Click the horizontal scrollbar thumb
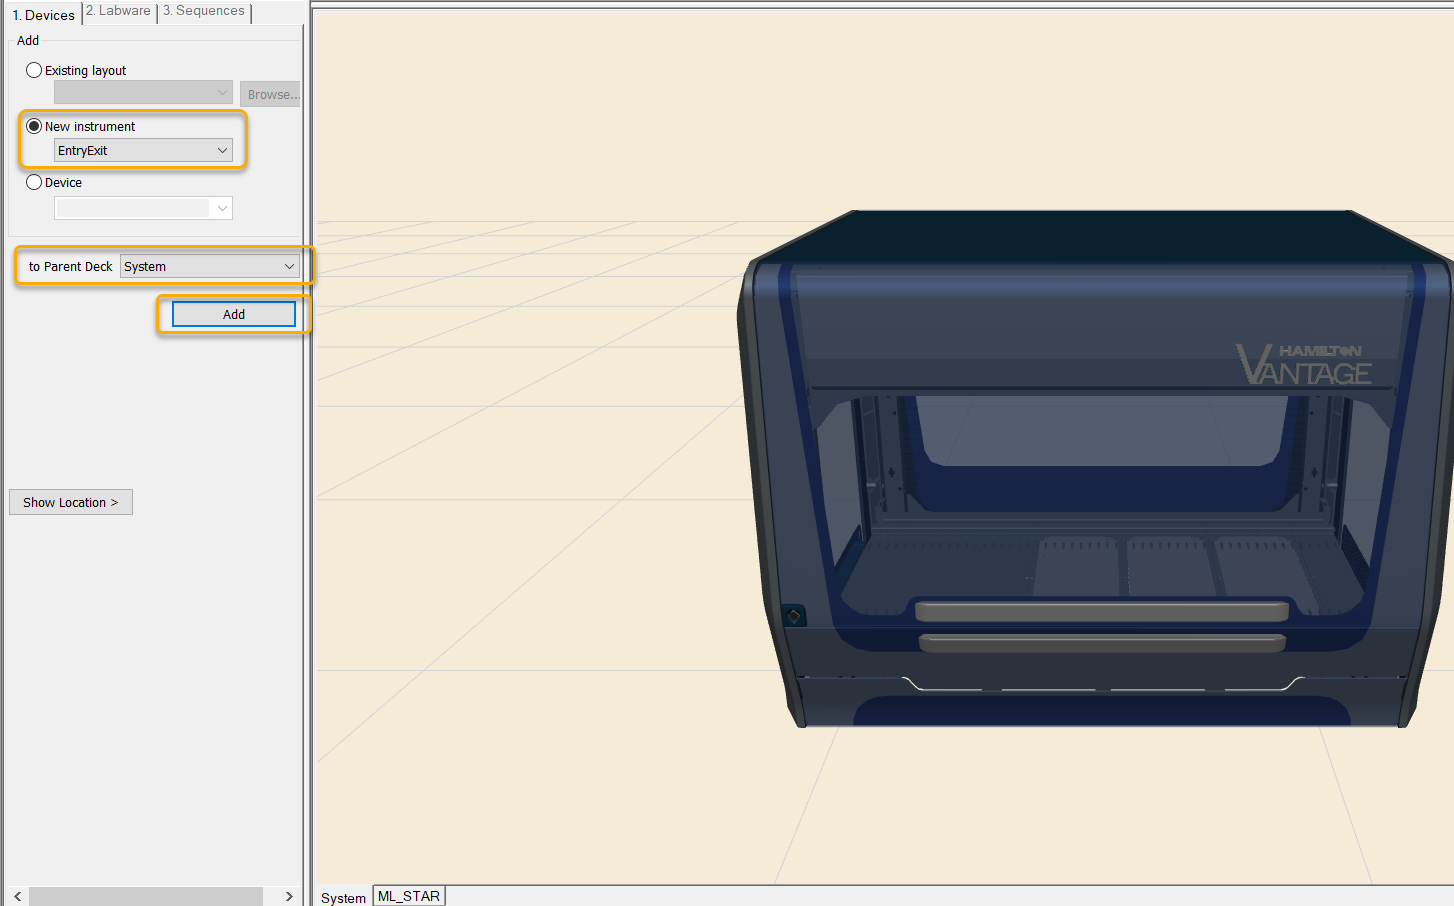Viewport: 1454px width, 906px height. (146, 896)
